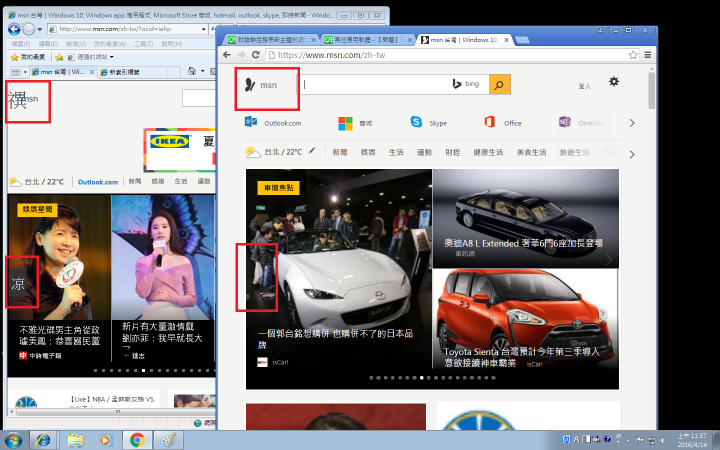The image size is (720, 450).
Task: Open a new blank tab in Internet Explorer
Action: coord(173,72)
